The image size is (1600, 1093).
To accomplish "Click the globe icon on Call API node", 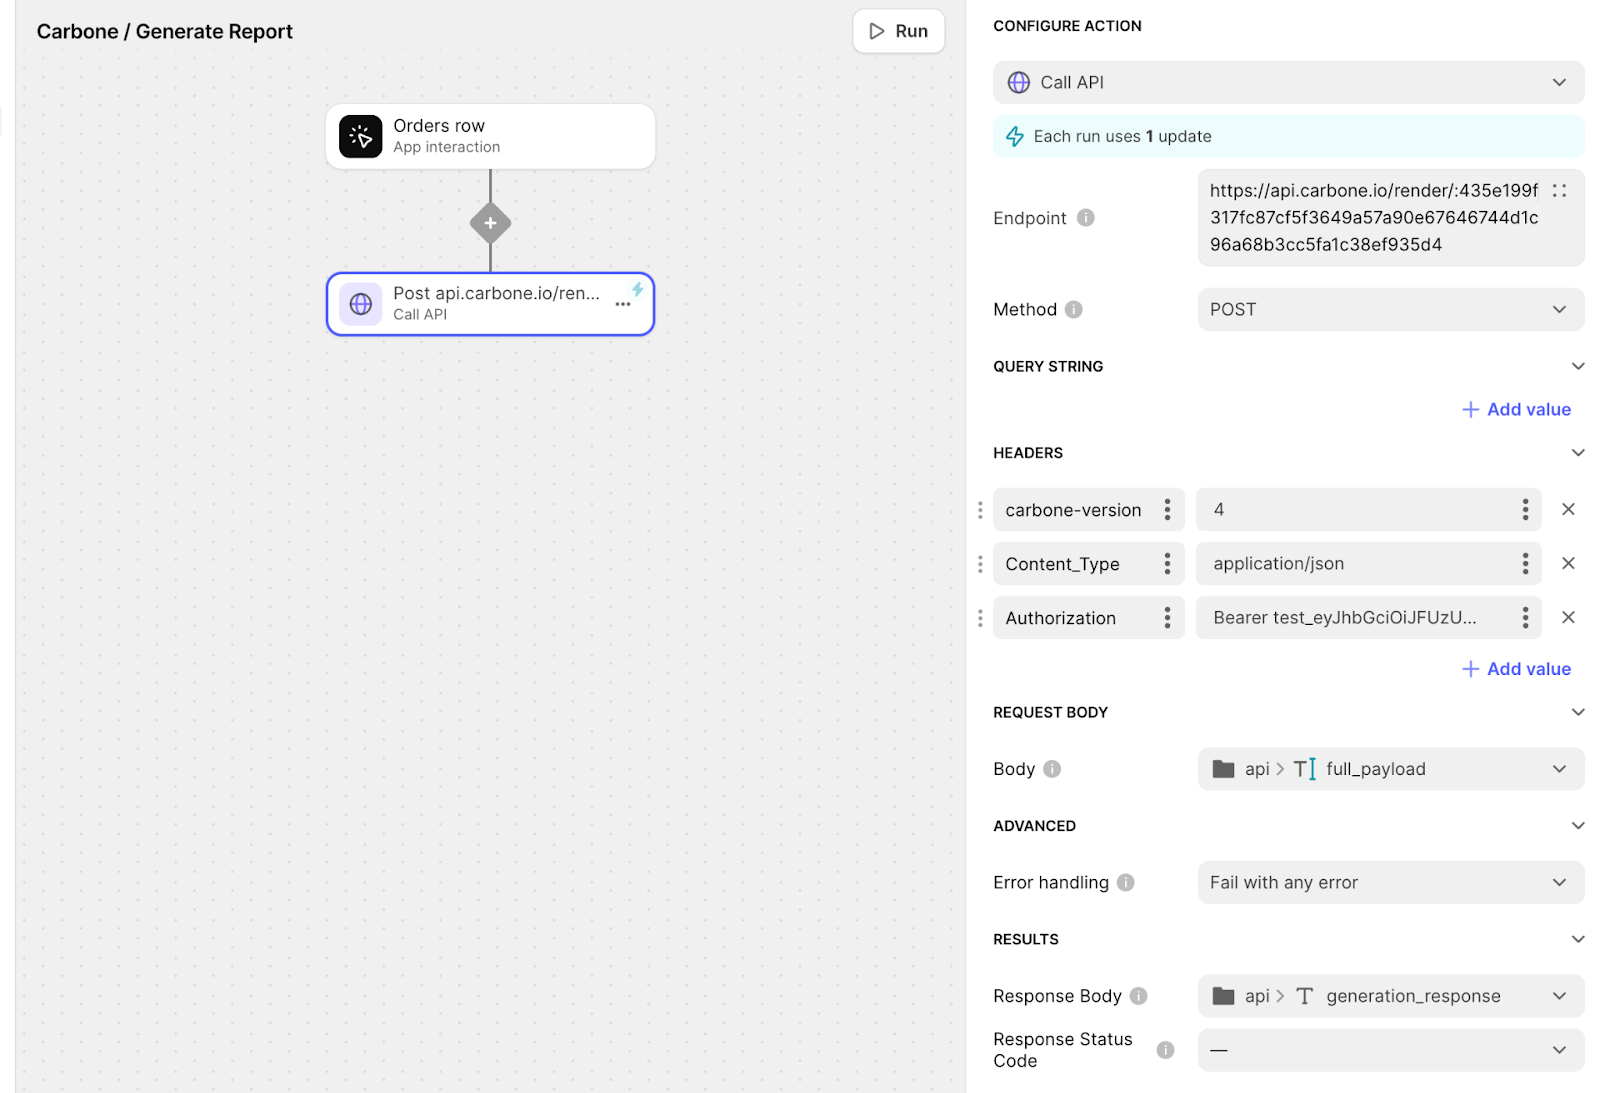I will (361, 304).
